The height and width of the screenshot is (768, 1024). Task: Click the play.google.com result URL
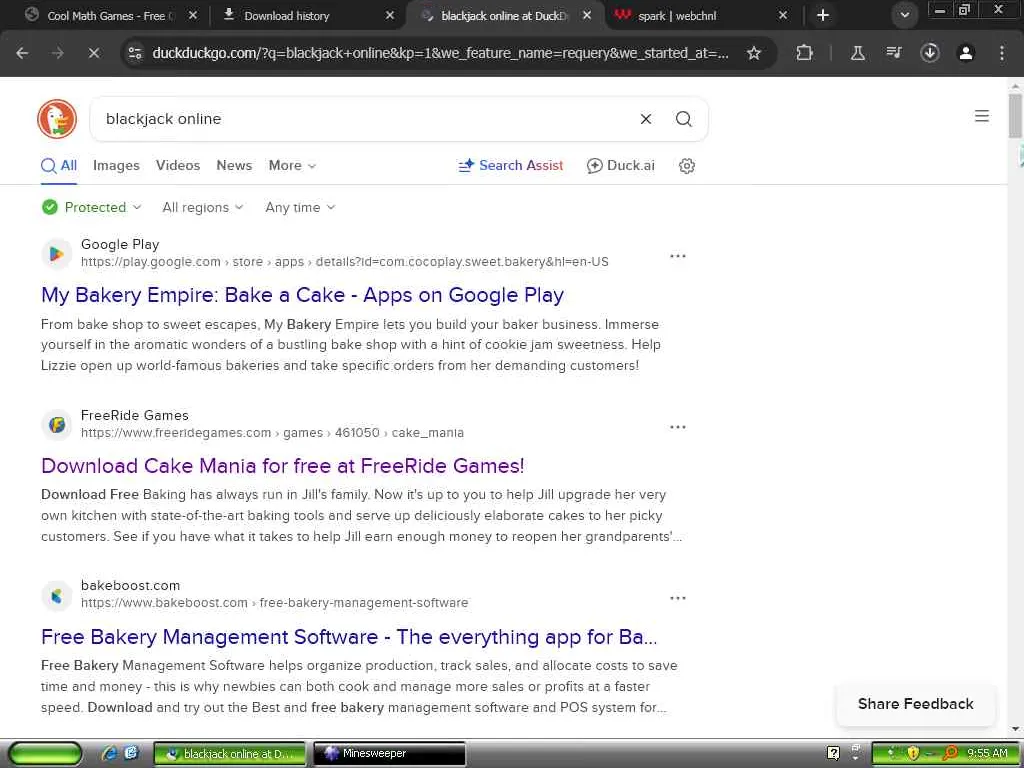point(345,262)
